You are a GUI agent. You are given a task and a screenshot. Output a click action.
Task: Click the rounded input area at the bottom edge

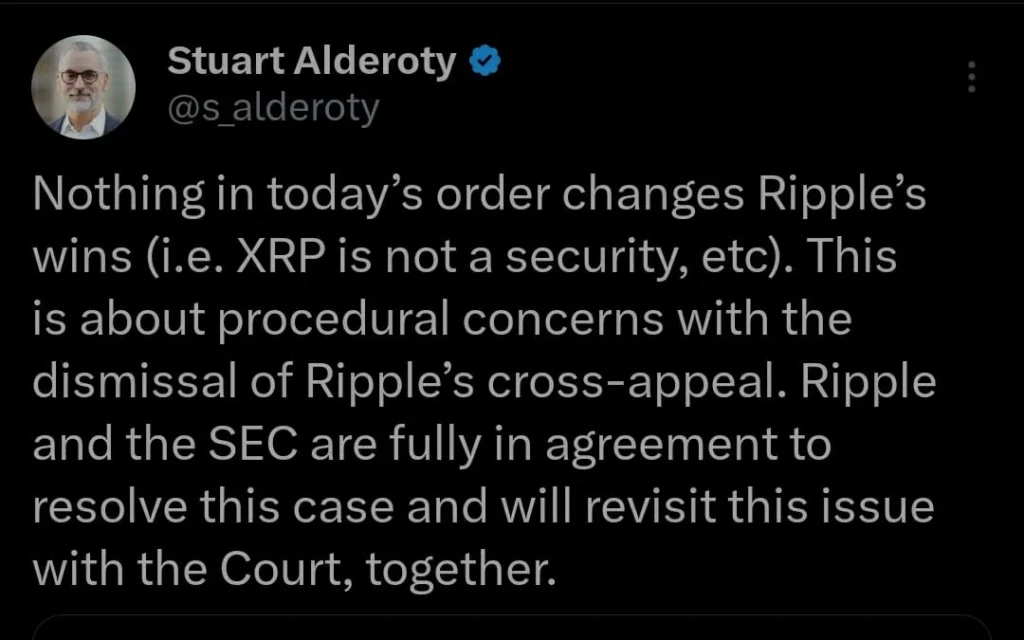click(512, 630)
